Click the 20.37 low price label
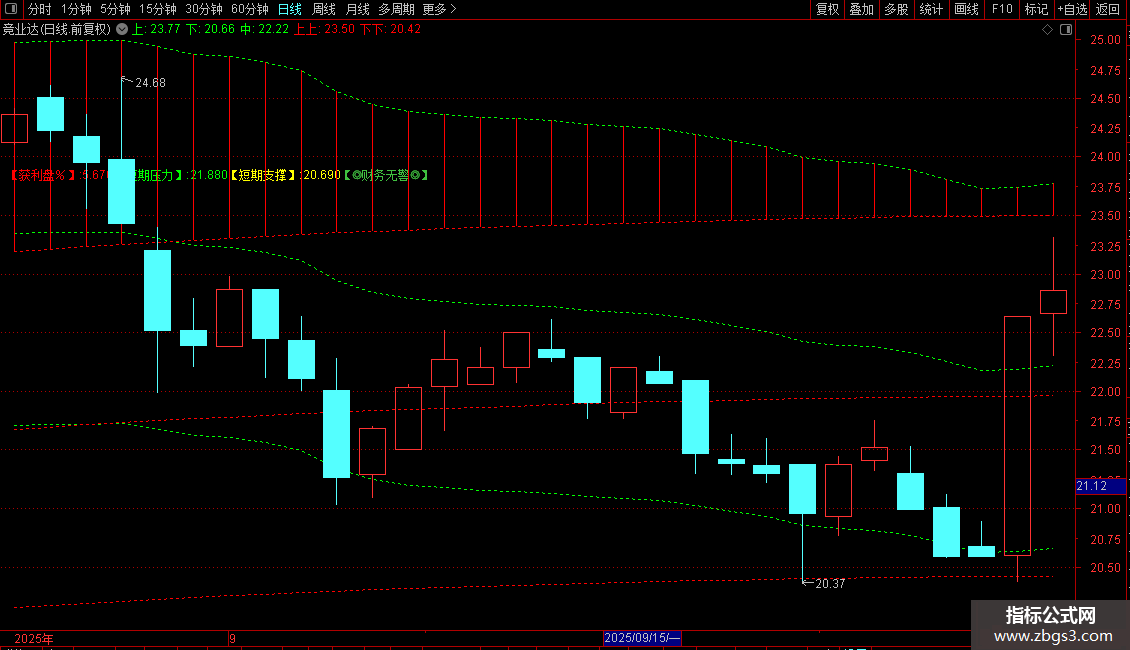 (x=829, y=584)
